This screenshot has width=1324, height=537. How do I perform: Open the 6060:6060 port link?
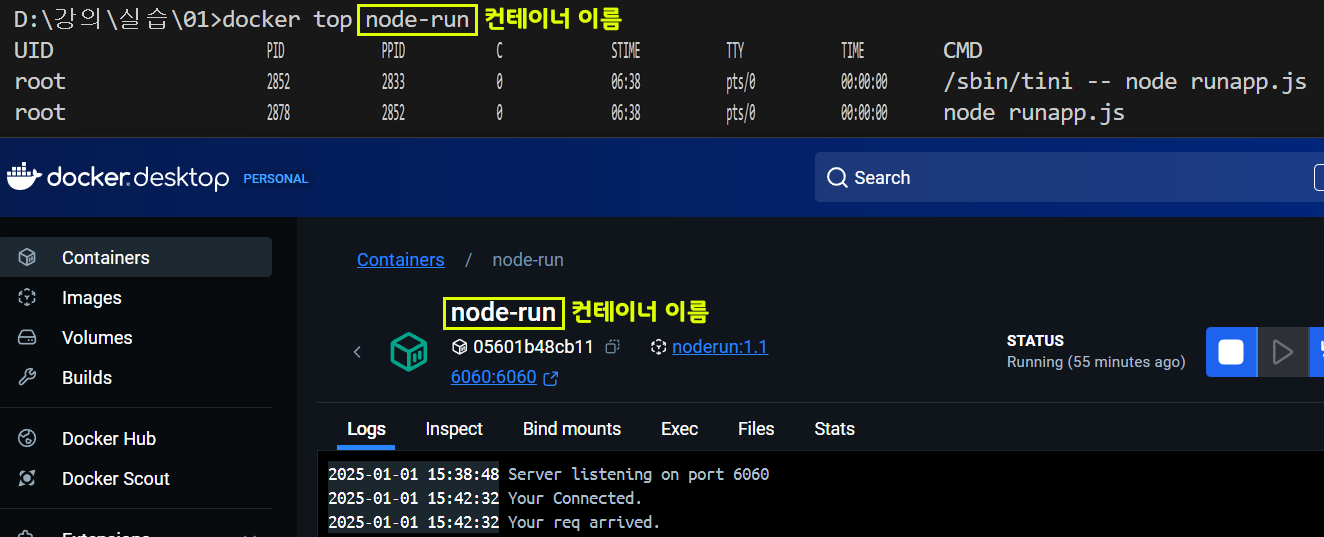pos(493,377)
